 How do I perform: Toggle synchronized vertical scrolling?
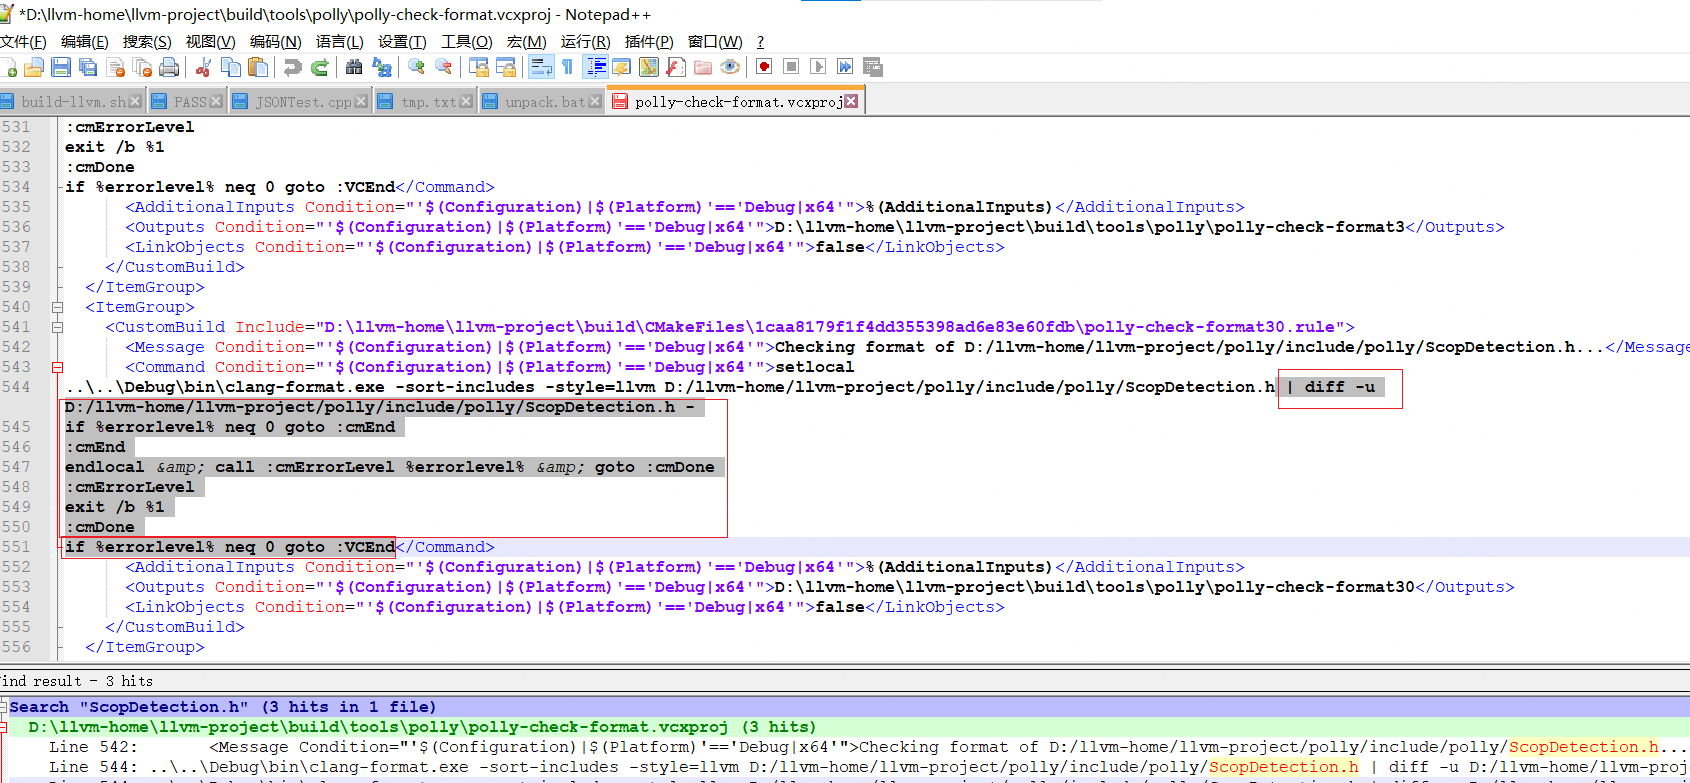point(479,67)
